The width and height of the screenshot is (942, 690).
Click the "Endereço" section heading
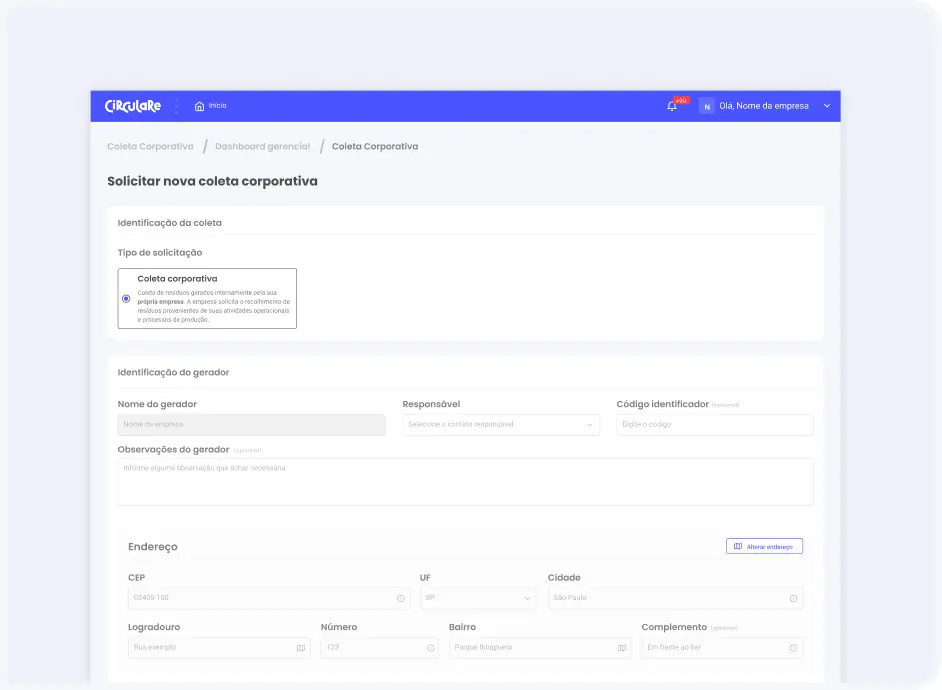tap(153, 546)
